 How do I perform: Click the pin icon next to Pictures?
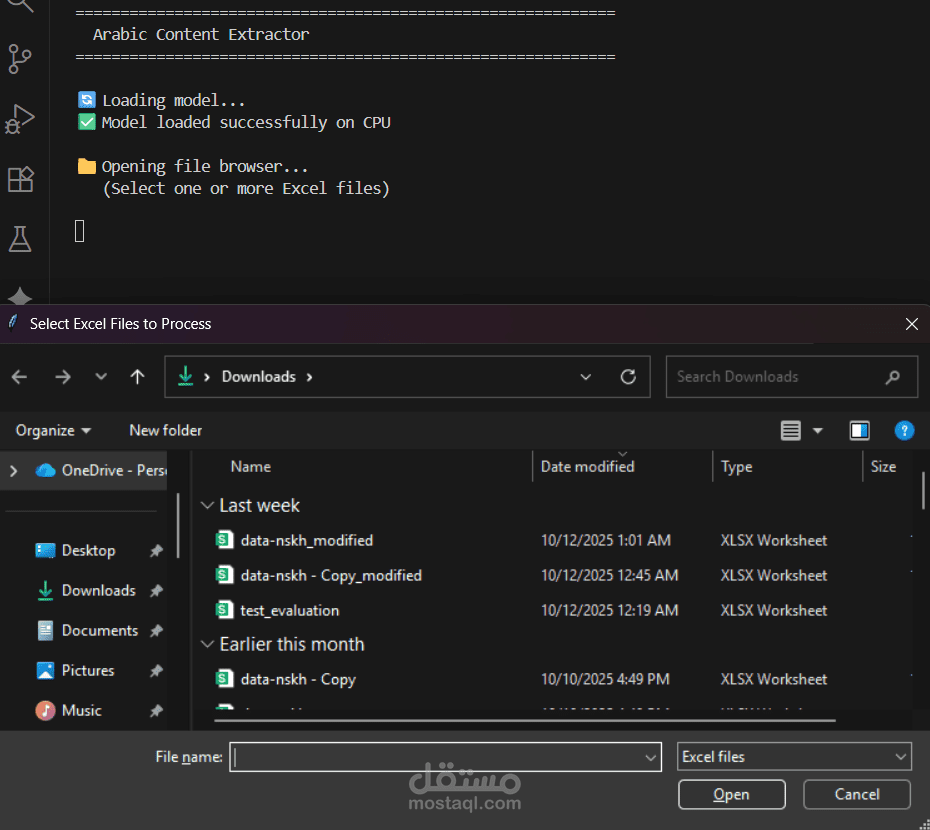tap(156, 670)
